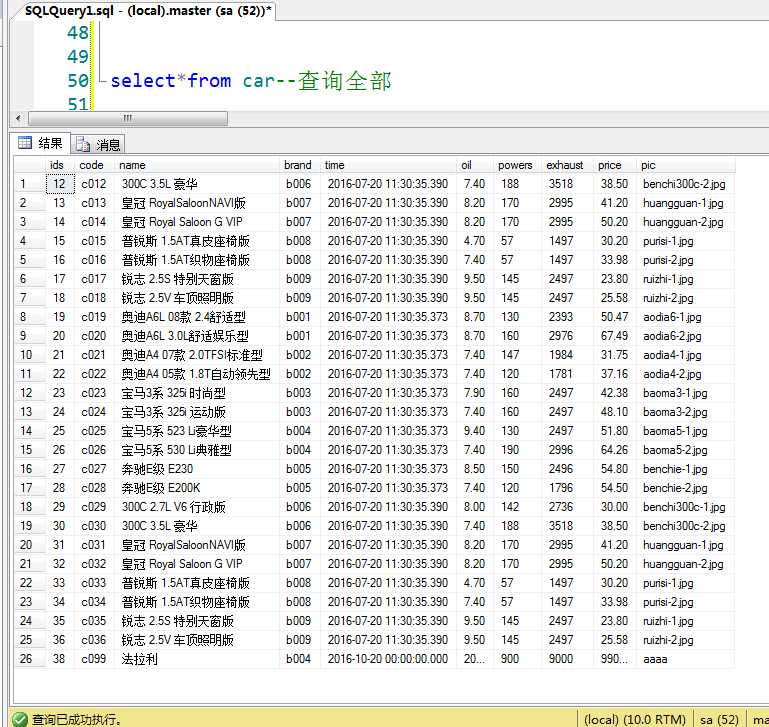The width and height of the screenshot is (769, 727).
Task: Click the pic cell aaaa
Action: click(685, 659)
